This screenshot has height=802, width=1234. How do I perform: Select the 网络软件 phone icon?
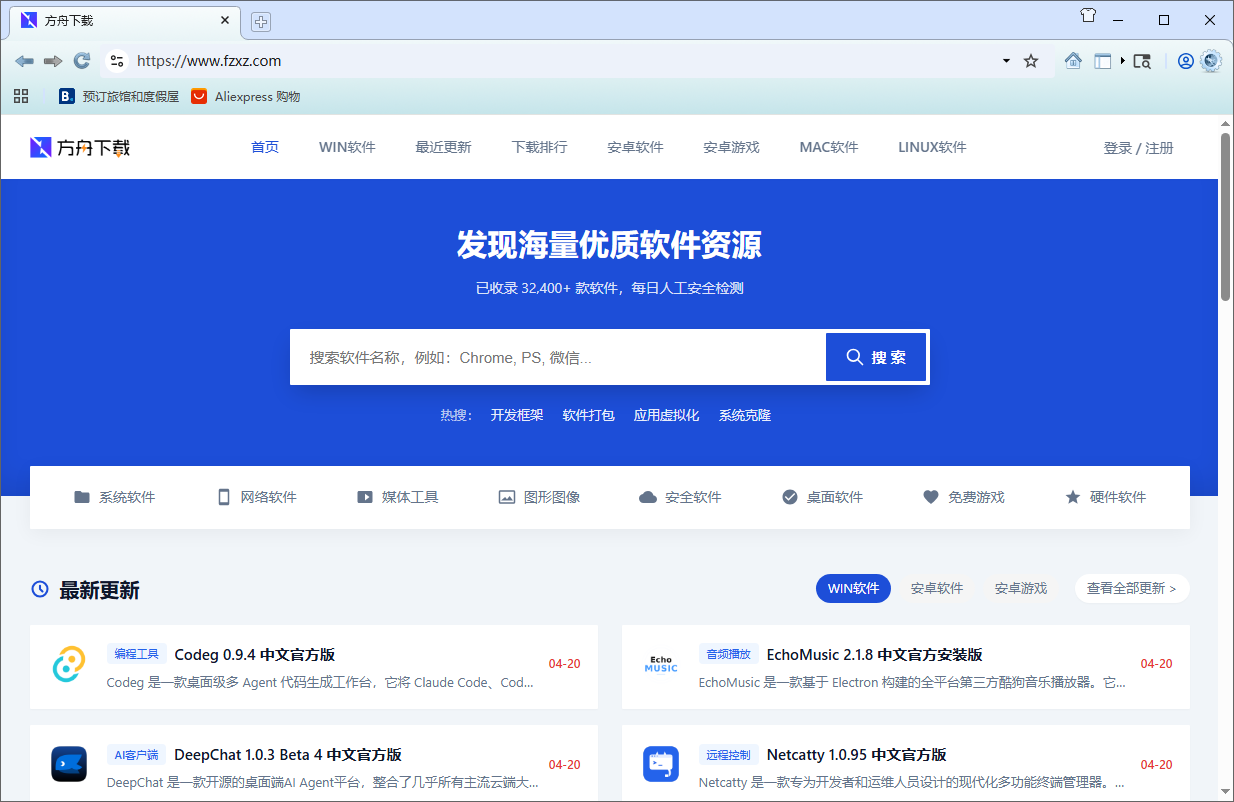coord(223,496)
